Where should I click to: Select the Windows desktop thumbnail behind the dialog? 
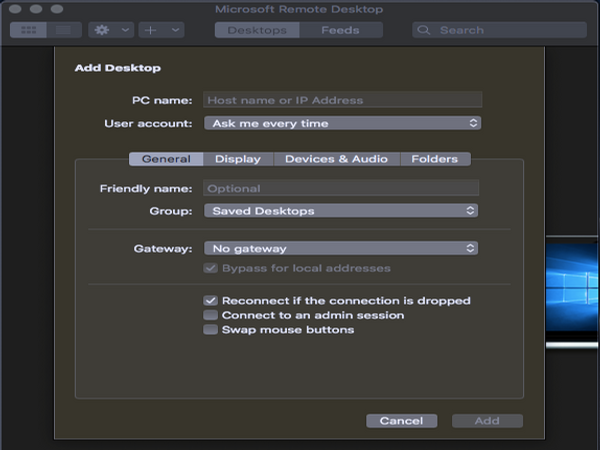coord(572,288)
